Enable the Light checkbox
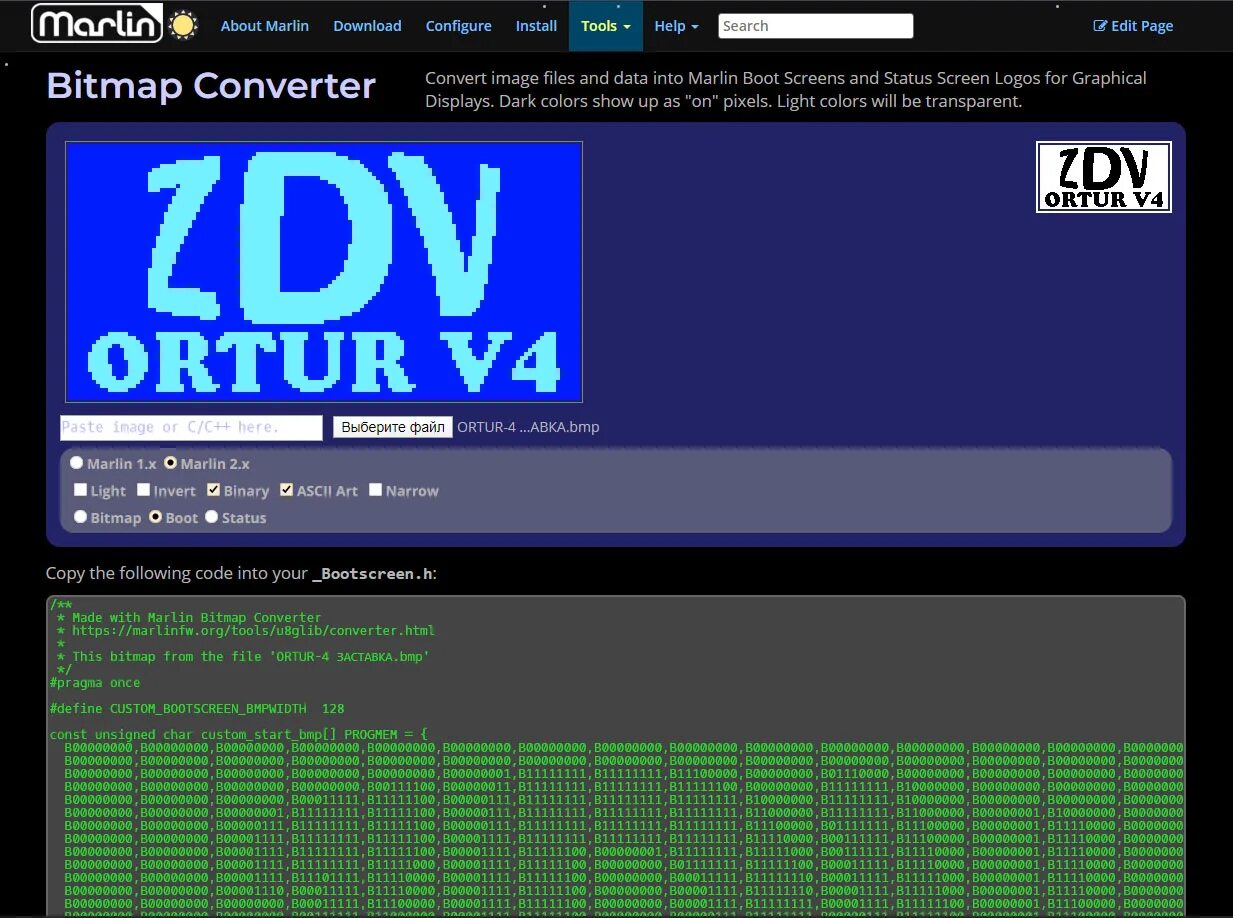Viewport: 1233px width, 918px height. (x=81, y=490)
